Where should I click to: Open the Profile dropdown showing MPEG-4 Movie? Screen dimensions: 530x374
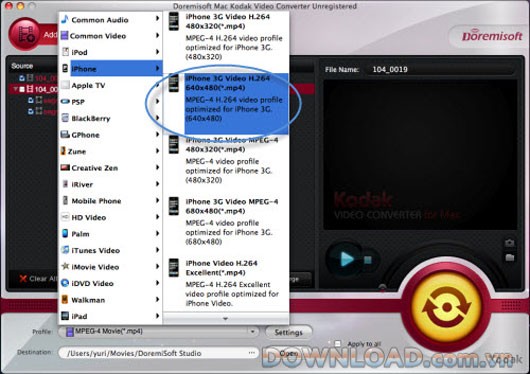click(159, 331)
